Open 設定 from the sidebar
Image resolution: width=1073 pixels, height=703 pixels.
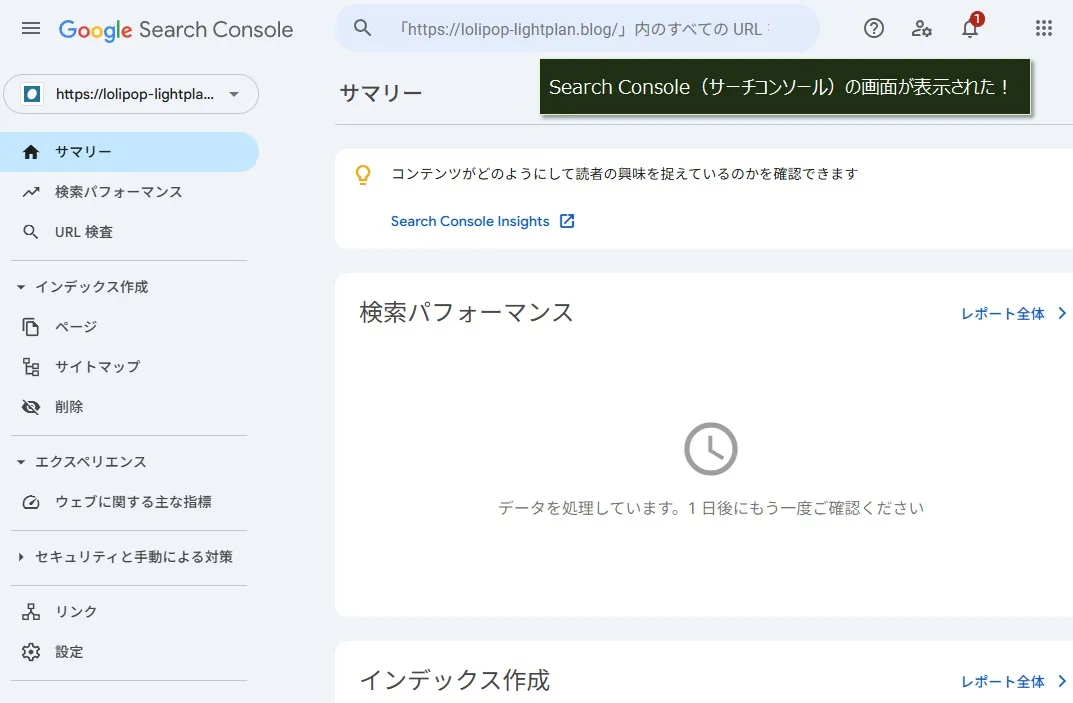(x=69, y=652)
